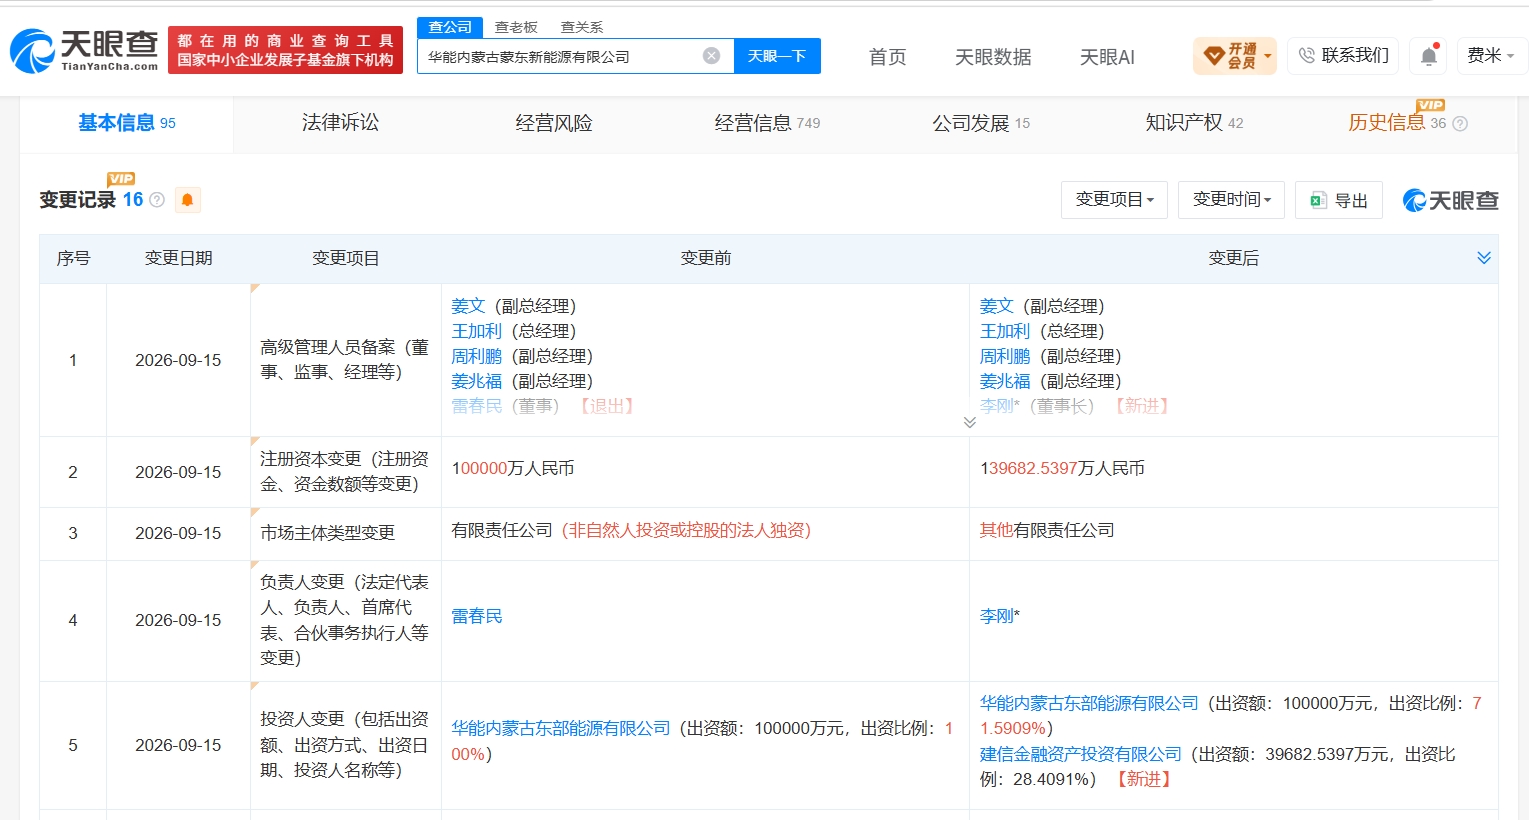Click the 天眼一下 search button

[x=777, y=56]
